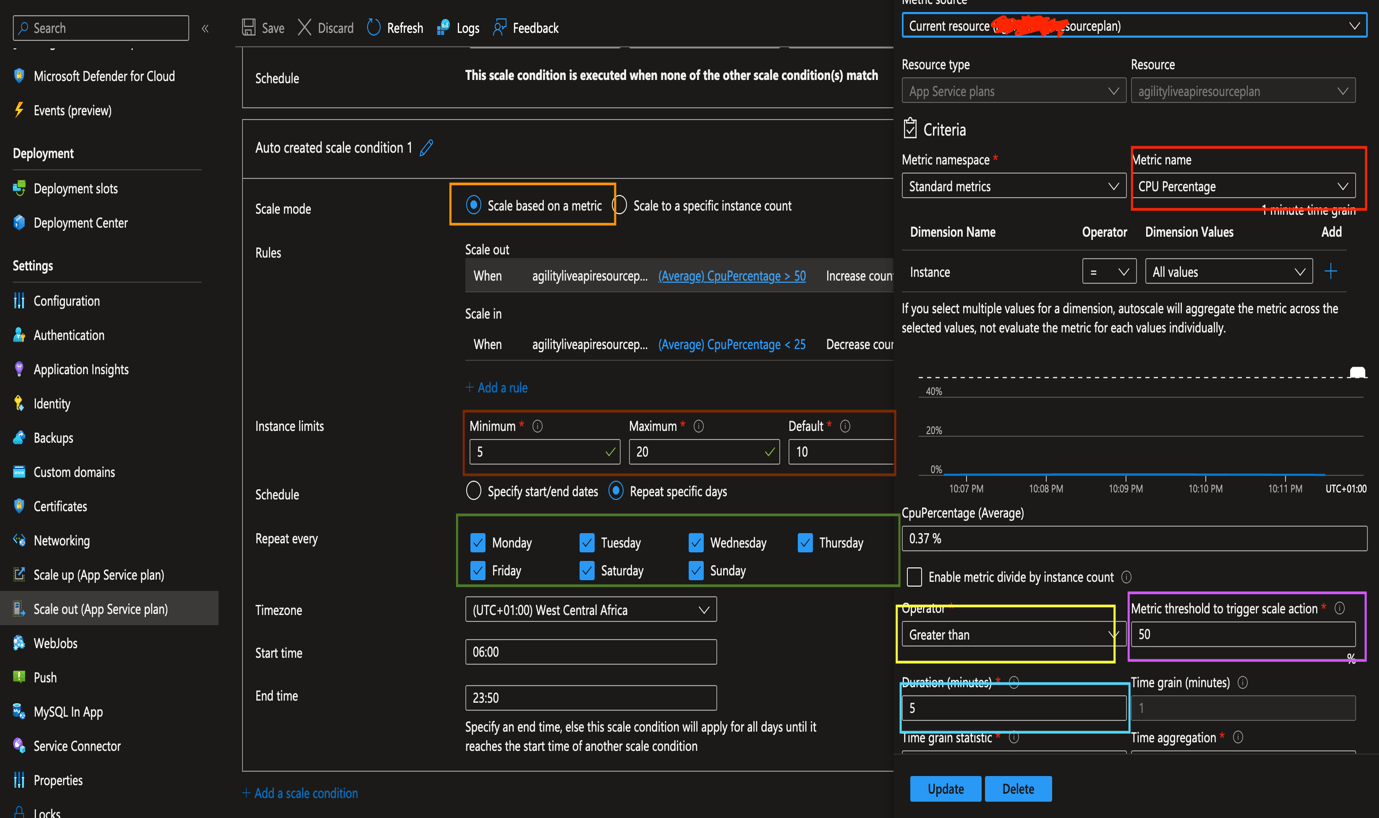Screen dimensions: 1379x818
Task: Click the Authentication person icon
Action: [19, 335]
